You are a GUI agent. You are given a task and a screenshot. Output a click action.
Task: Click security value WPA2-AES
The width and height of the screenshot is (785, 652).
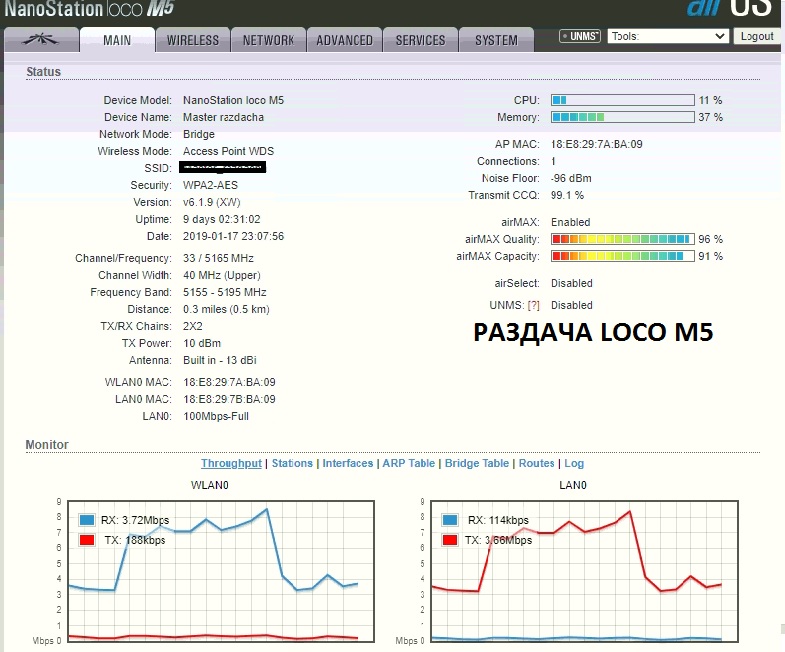(x=210, y=185)
